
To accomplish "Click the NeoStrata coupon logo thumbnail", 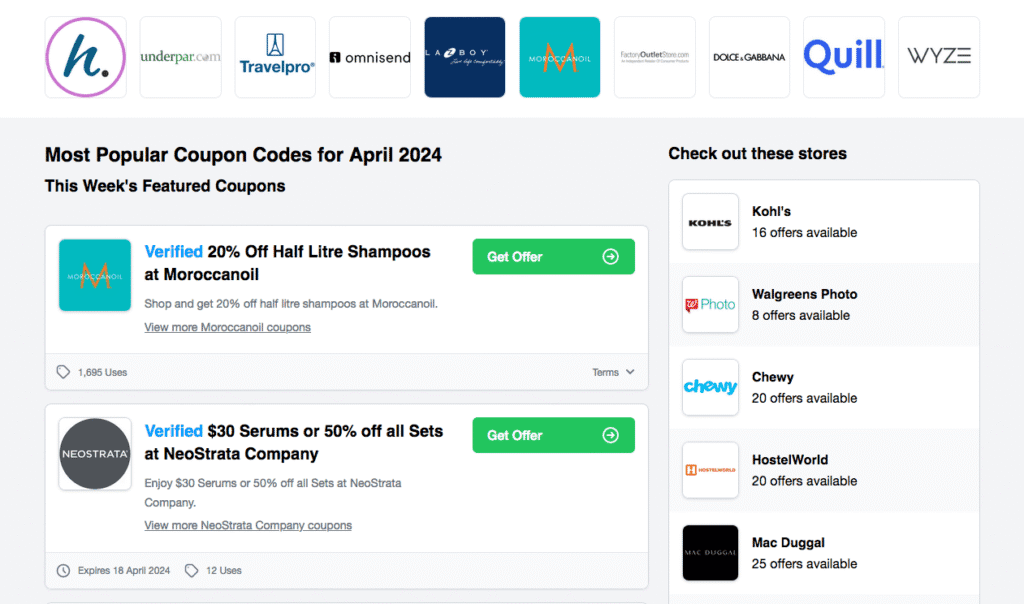I will pyautogui.click(x=95, y=454).
